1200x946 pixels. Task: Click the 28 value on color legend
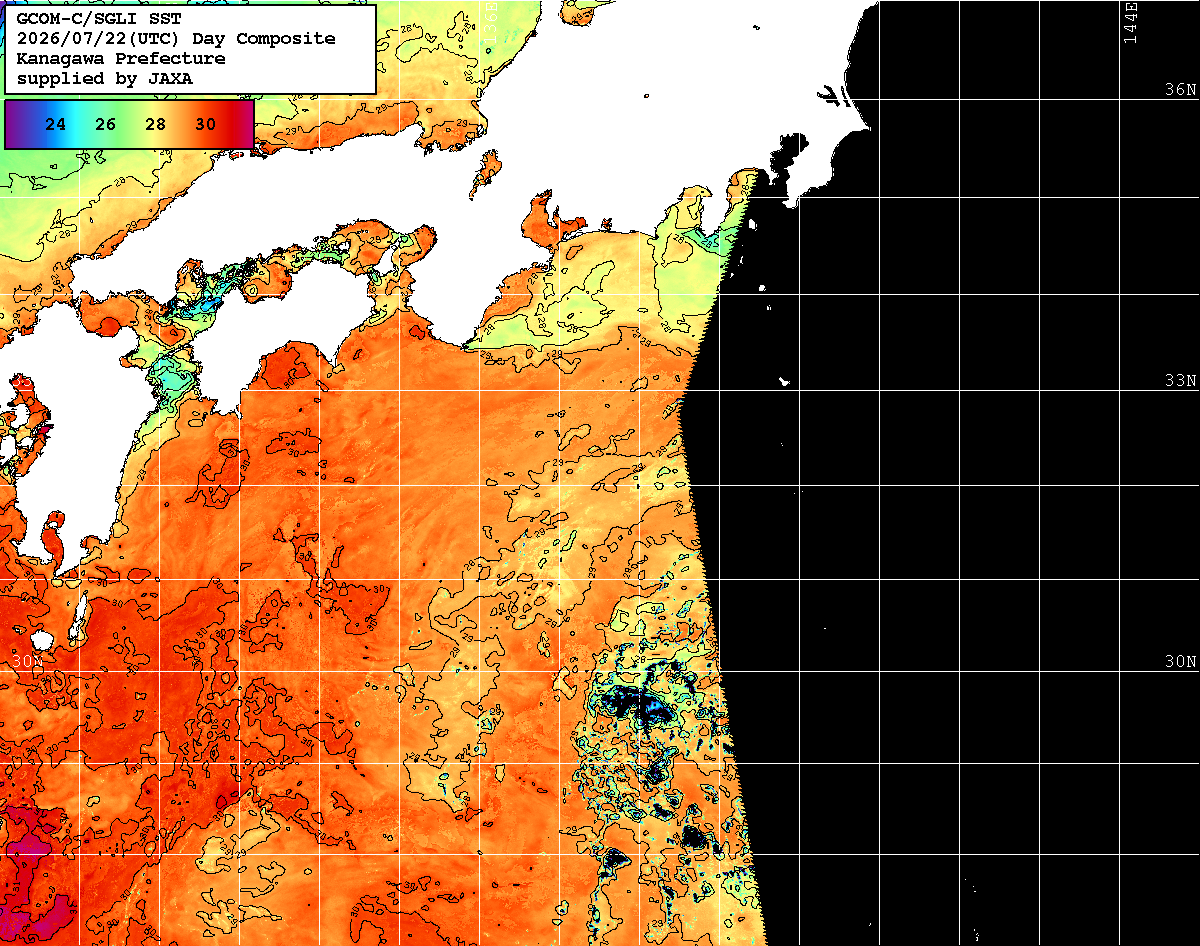[155, 124]
